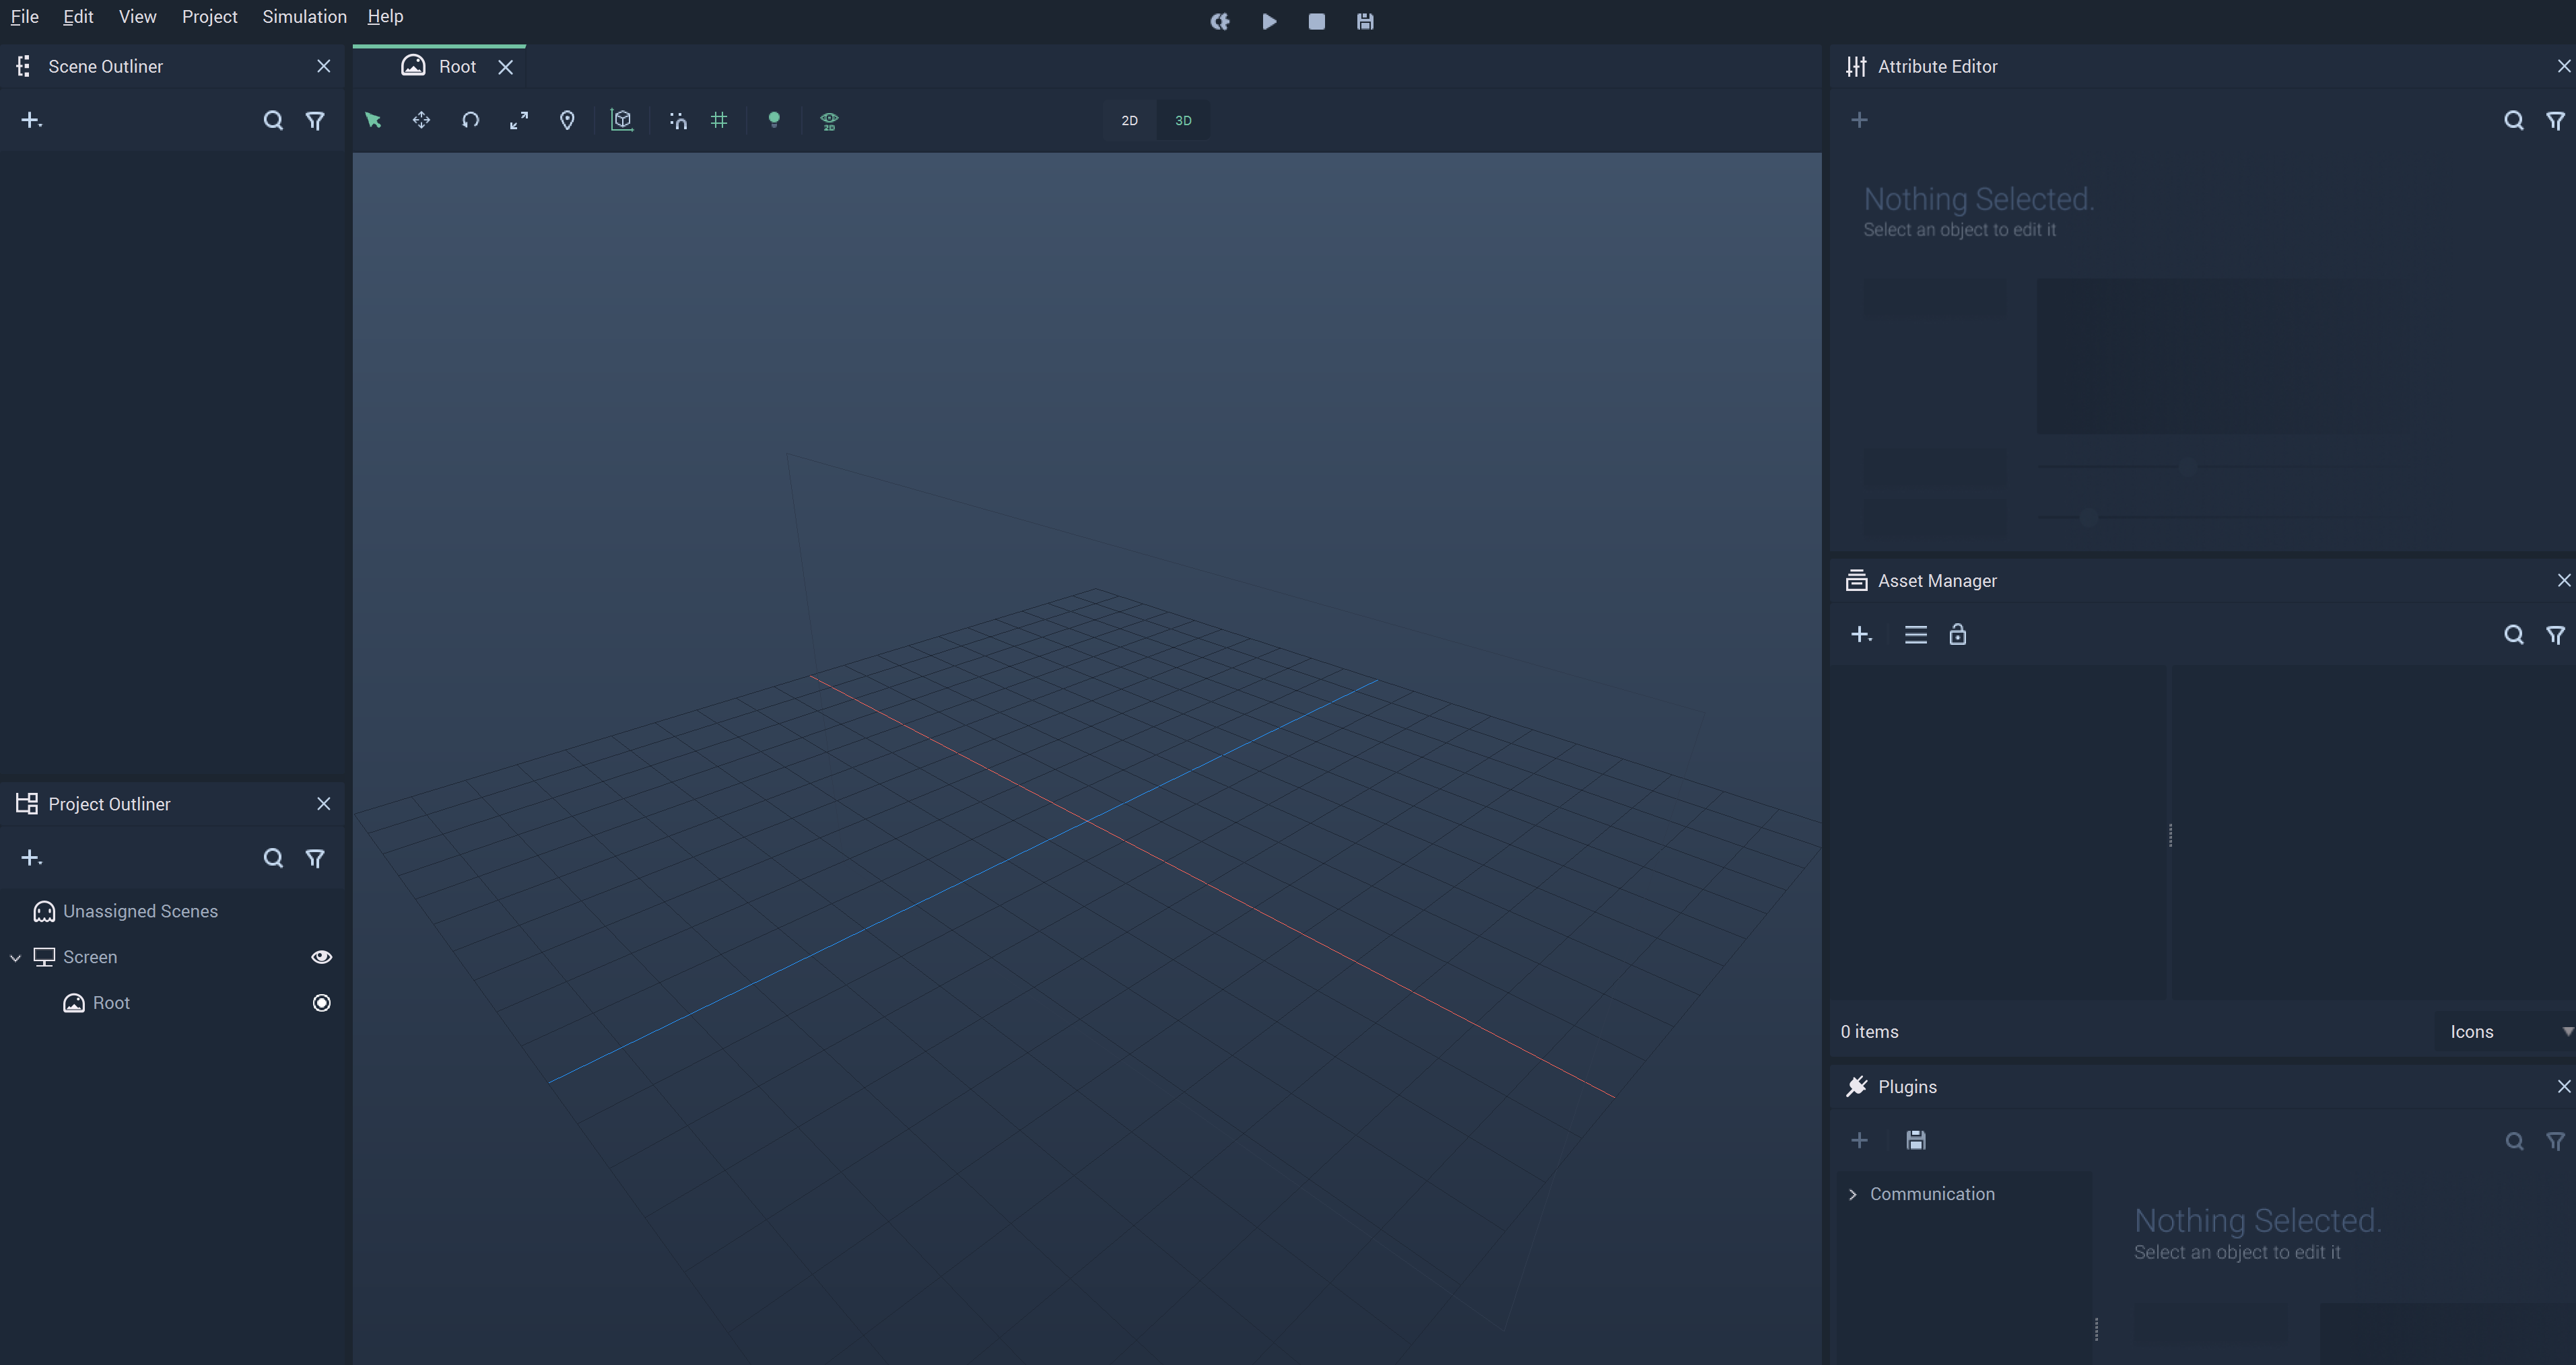2576x1365 pixels.
Task: Click the Plugins pane splitter handle
Action: point(2096,1328)
